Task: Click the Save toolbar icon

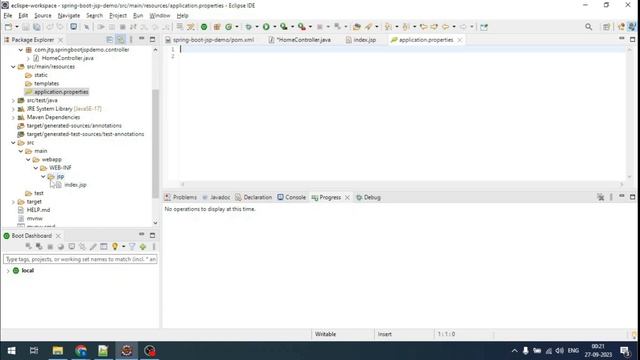Action: [x=25, y=27]
